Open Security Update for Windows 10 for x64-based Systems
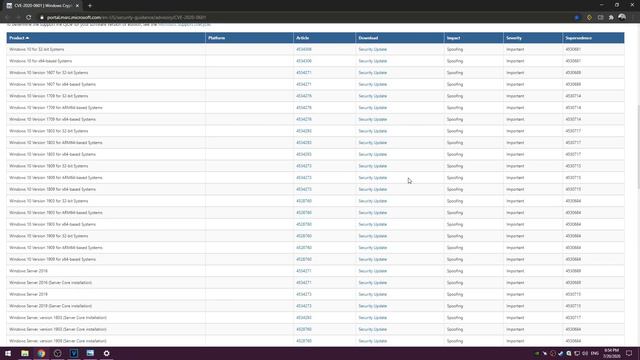This screenshot has width=640, height=360. point(373,61)
